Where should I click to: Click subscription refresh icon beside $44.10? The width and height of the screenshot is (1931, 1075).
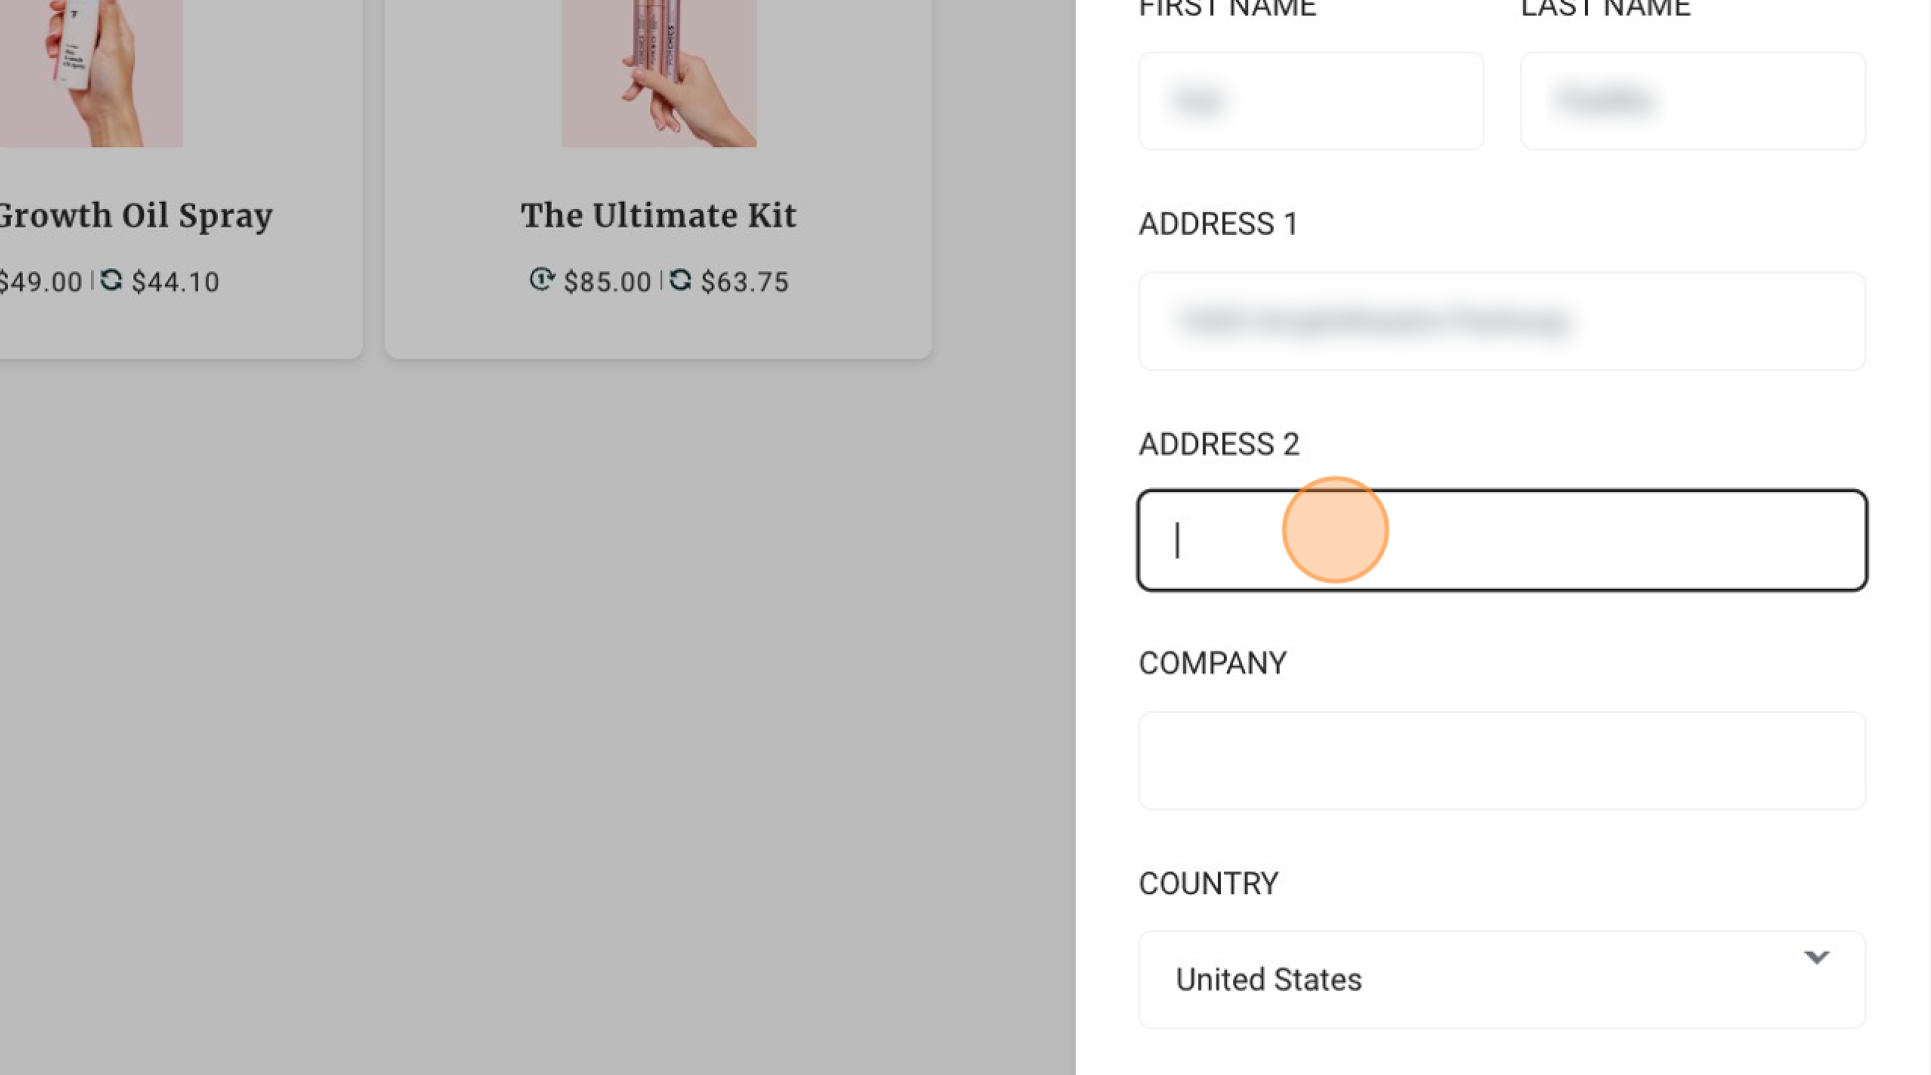111,280
